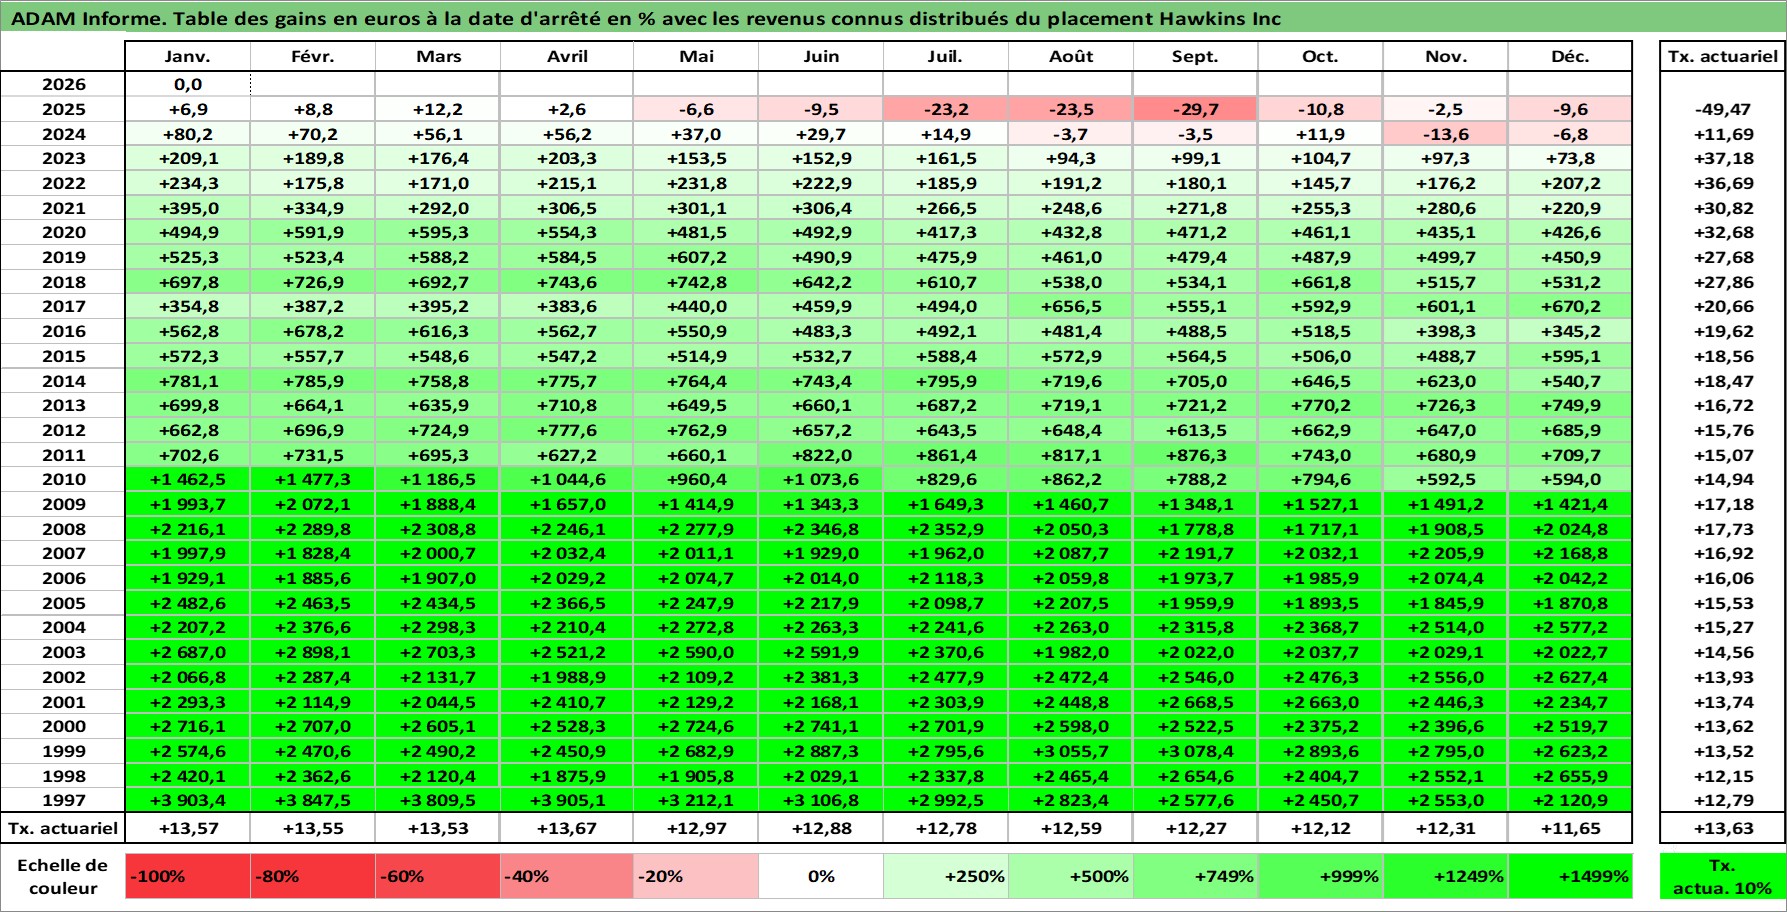Select the Août column header
1787x912 pixels.
[x=1071, y=56]
